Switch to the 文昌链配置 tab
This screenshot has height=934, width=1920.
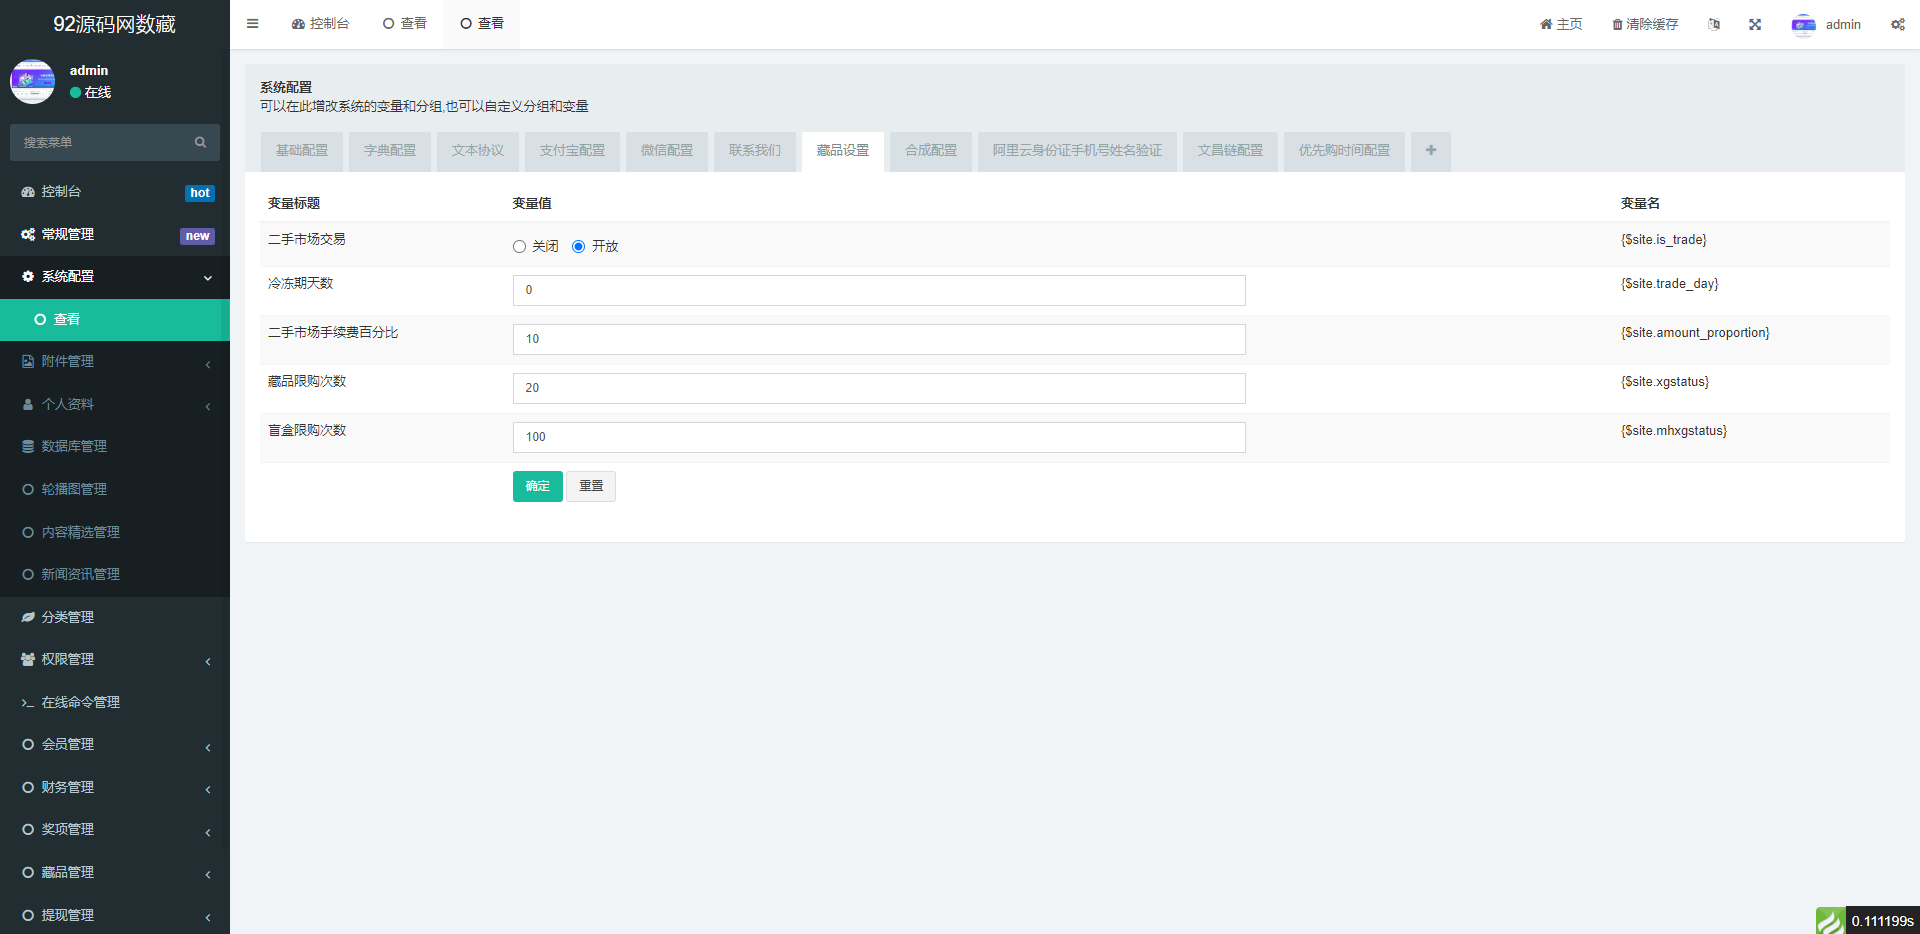click(x=1231, y=151)
